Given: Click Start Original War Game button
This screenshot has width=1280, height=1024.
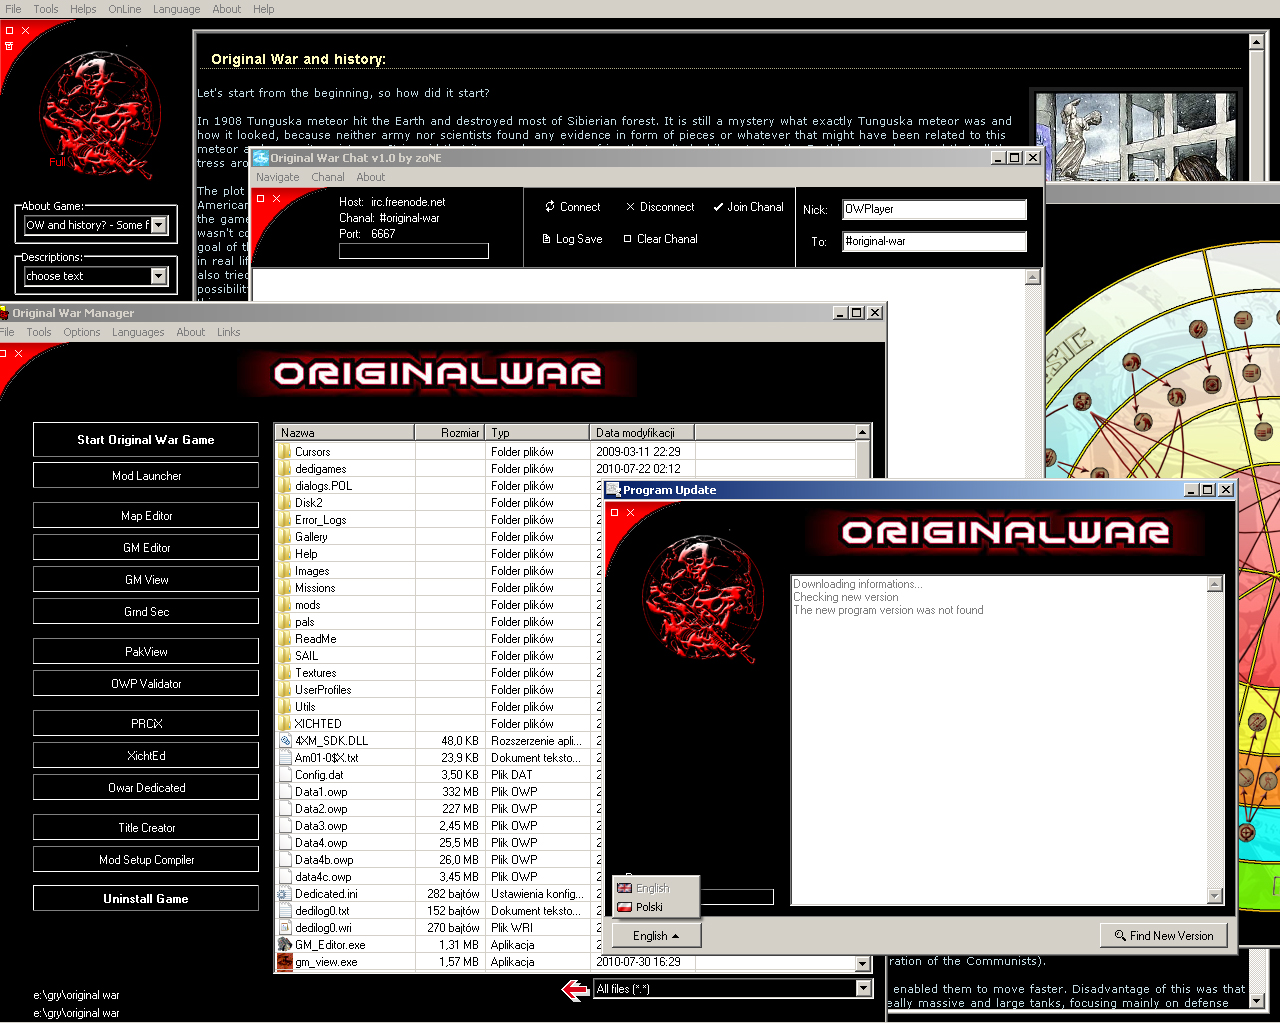Looking at the screenshot, I should (146, 440).
